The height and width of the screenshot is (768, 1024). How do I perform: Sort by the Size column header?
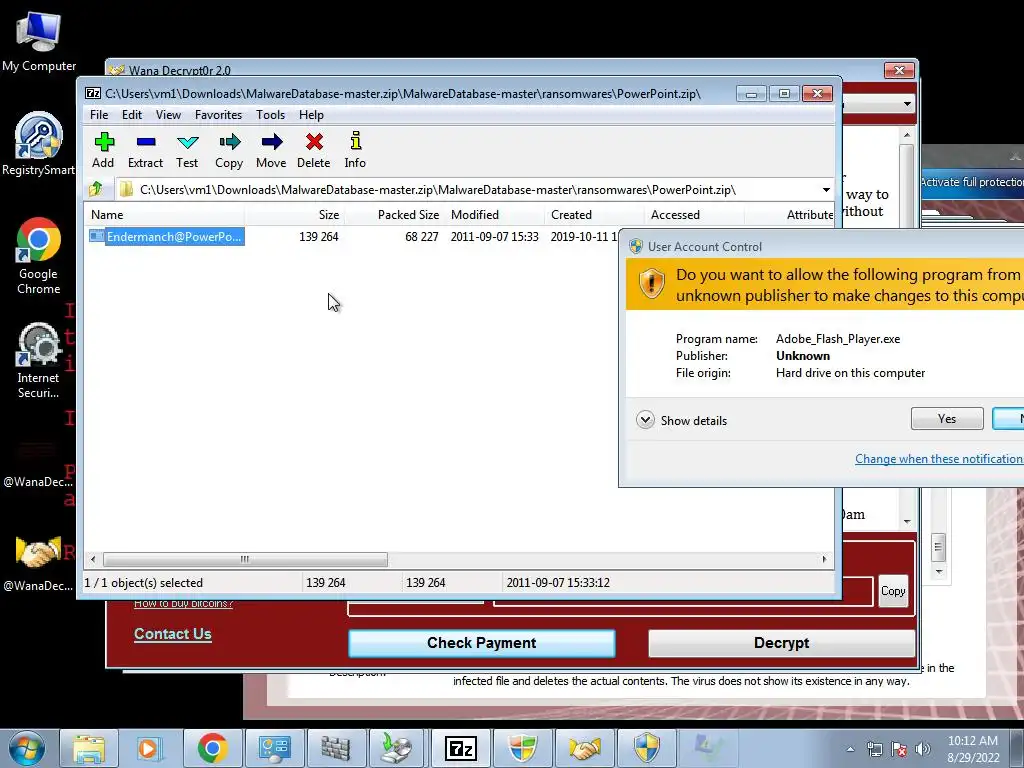[x=295, y=215]
